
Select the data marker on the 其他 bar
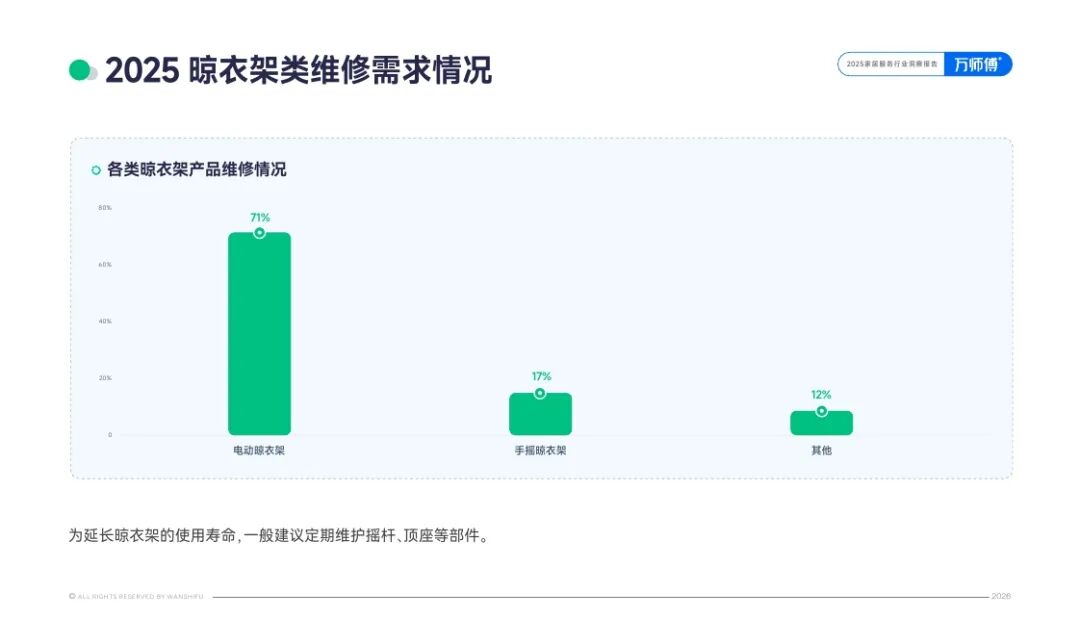821,411
